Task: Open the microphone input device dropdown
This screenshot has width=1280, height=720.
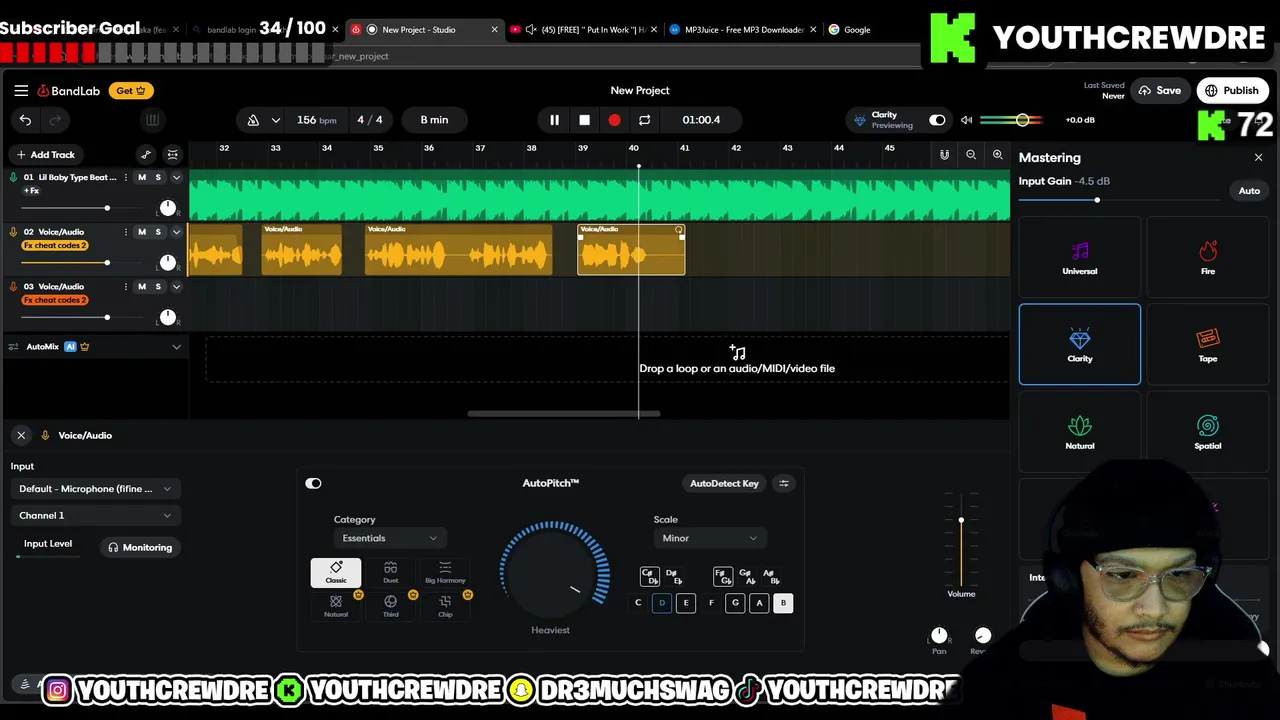Action: 94,489
